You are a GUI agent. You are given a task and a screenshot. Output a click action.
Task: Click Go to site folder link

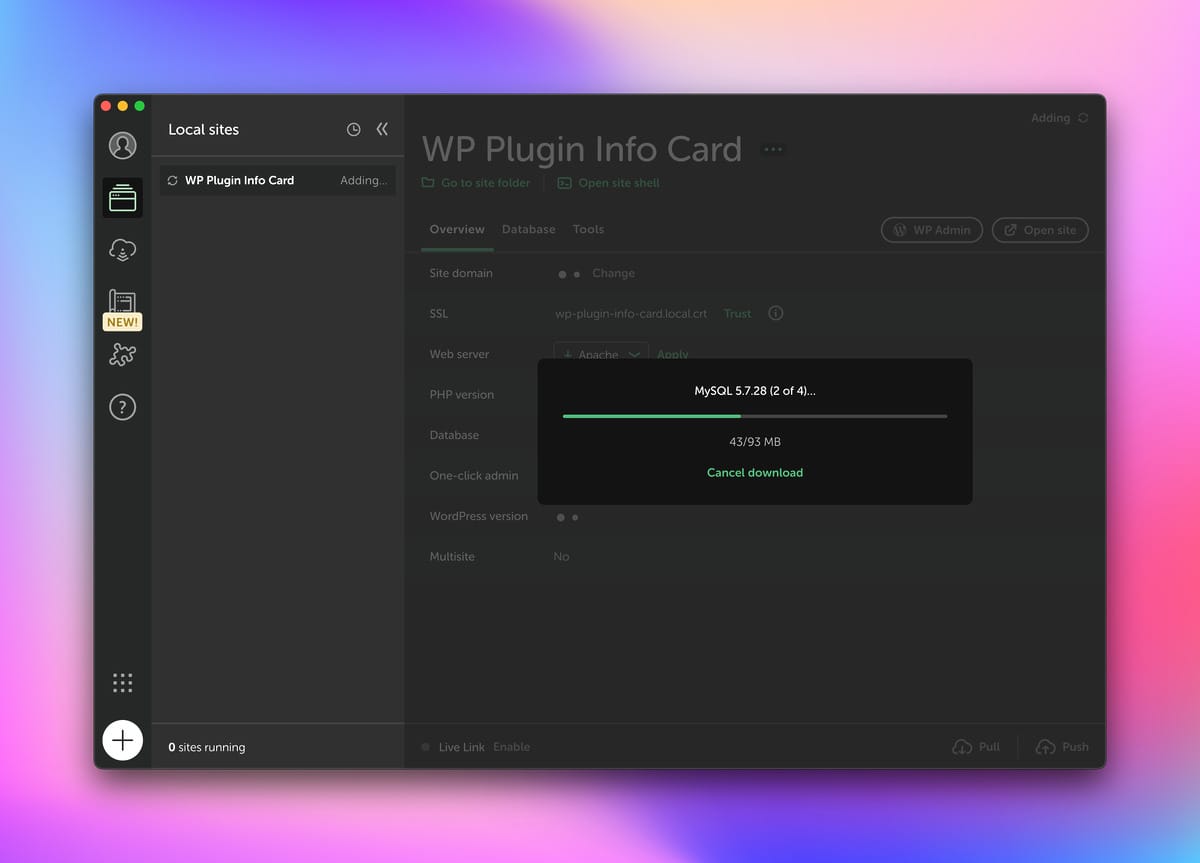[476, 183]
